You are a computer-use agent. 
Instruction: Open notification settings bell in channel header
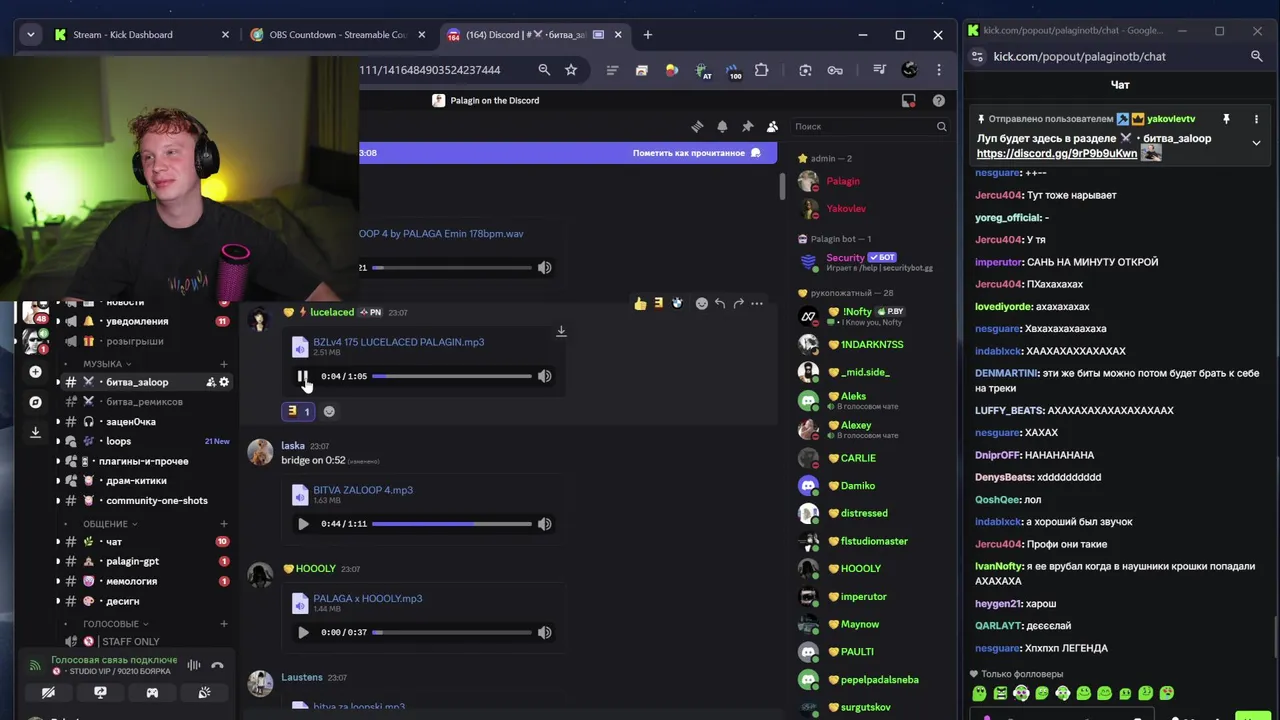[722, 126]
